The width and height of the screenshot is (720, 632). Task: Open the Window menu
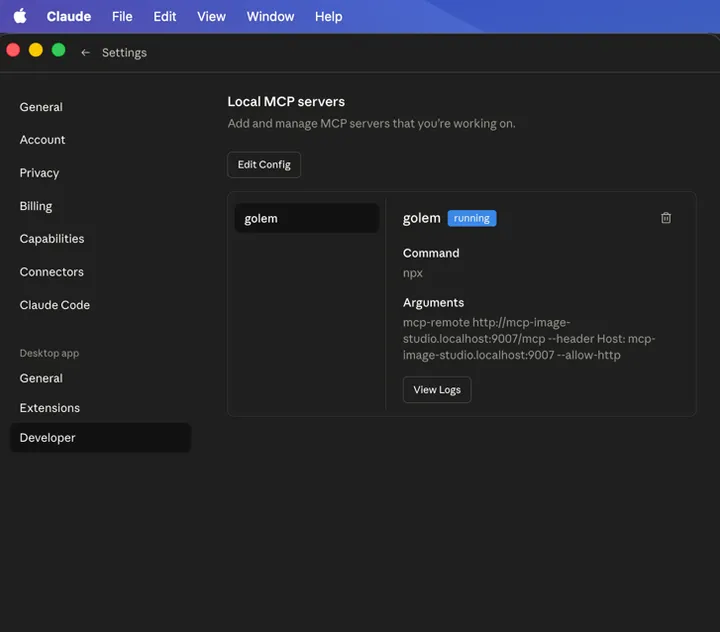point(270,17)
